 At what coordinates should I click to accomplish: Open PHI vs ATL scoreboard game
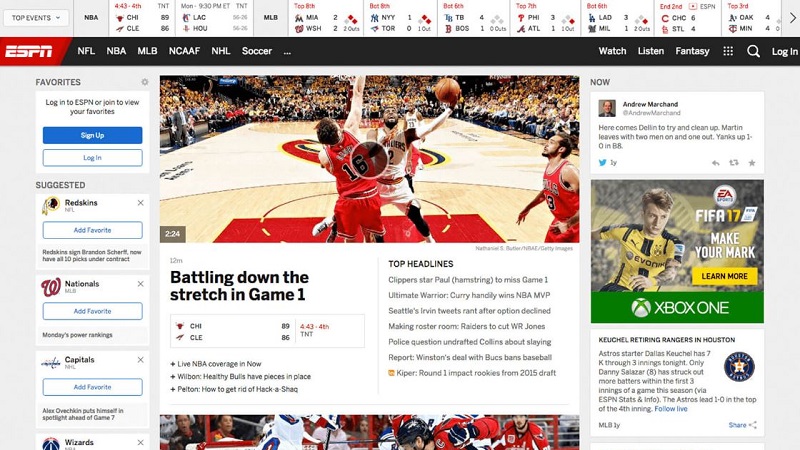[x=545, y=18]
